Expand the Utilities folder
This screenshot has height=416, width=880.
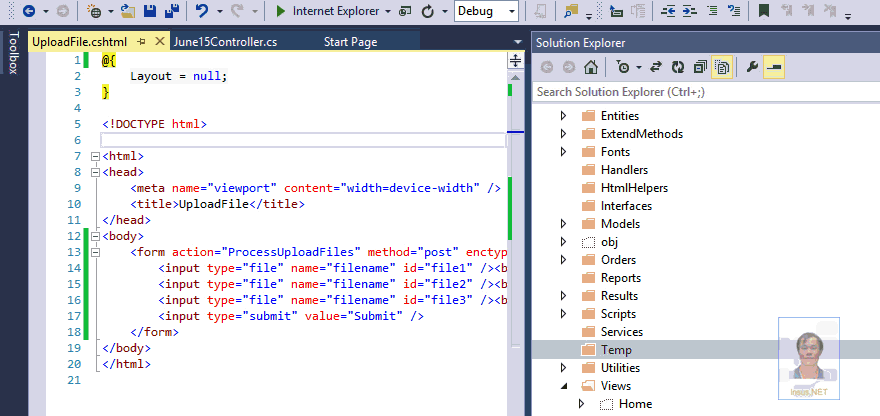563,368
